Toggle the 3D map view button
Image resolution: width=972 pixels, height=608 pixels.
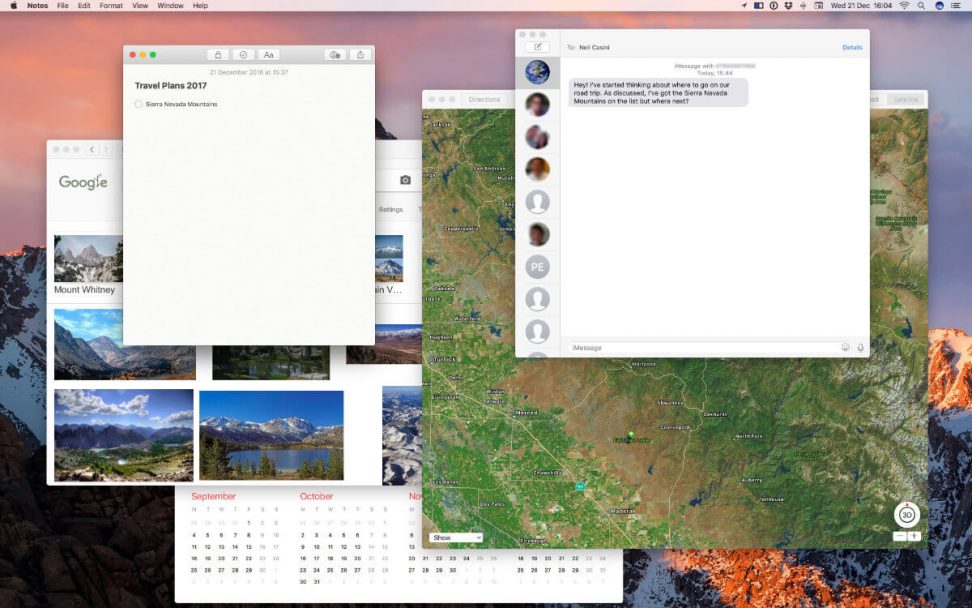(906, 515)
